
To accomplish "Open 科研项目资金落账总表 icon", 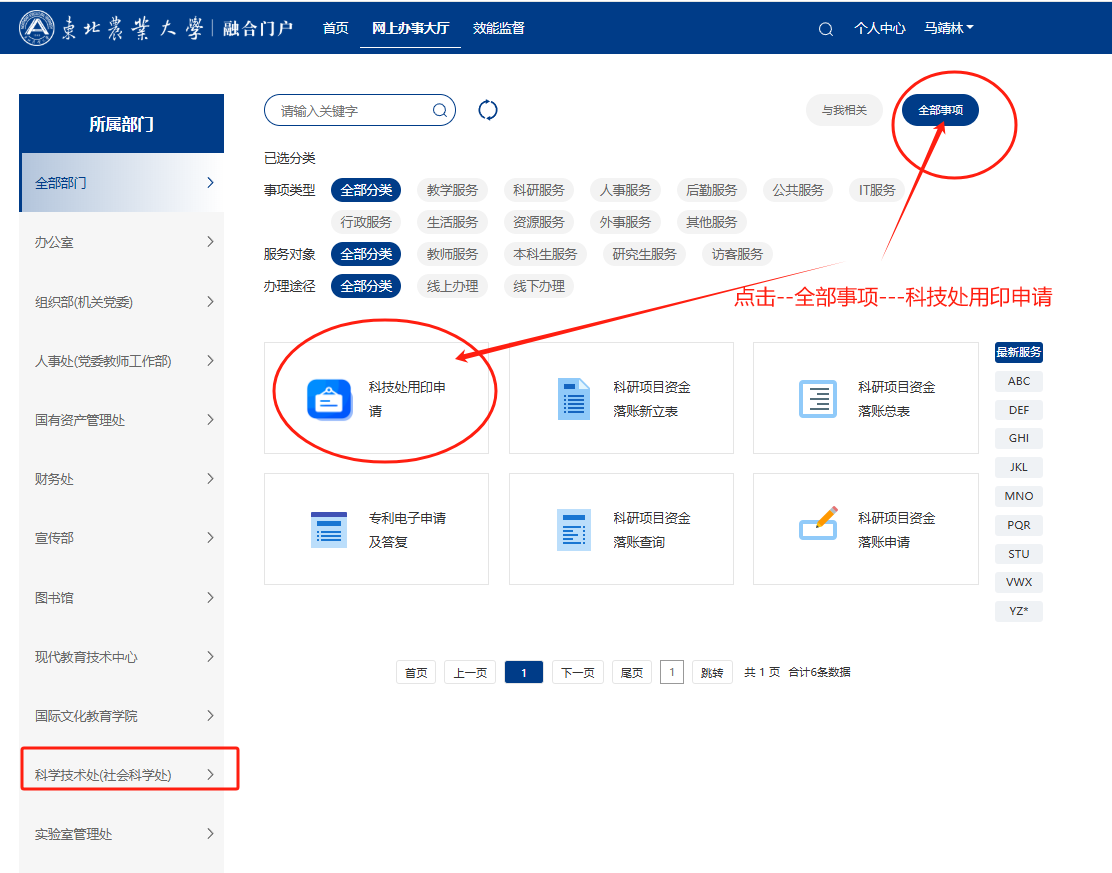I will point(818,399).
